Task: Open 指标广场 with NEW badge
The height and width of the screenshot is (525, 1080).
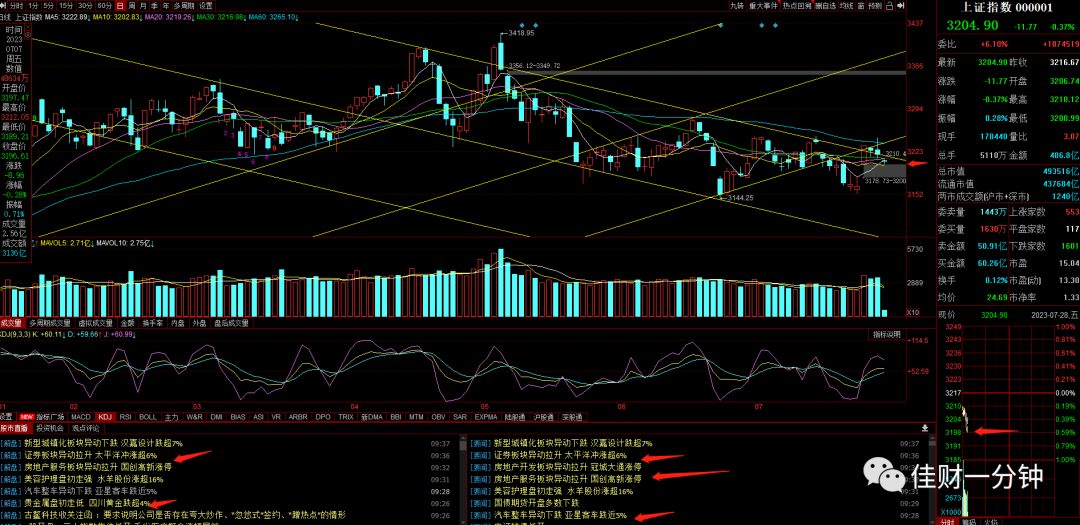Action: click(x=42, y=417)
